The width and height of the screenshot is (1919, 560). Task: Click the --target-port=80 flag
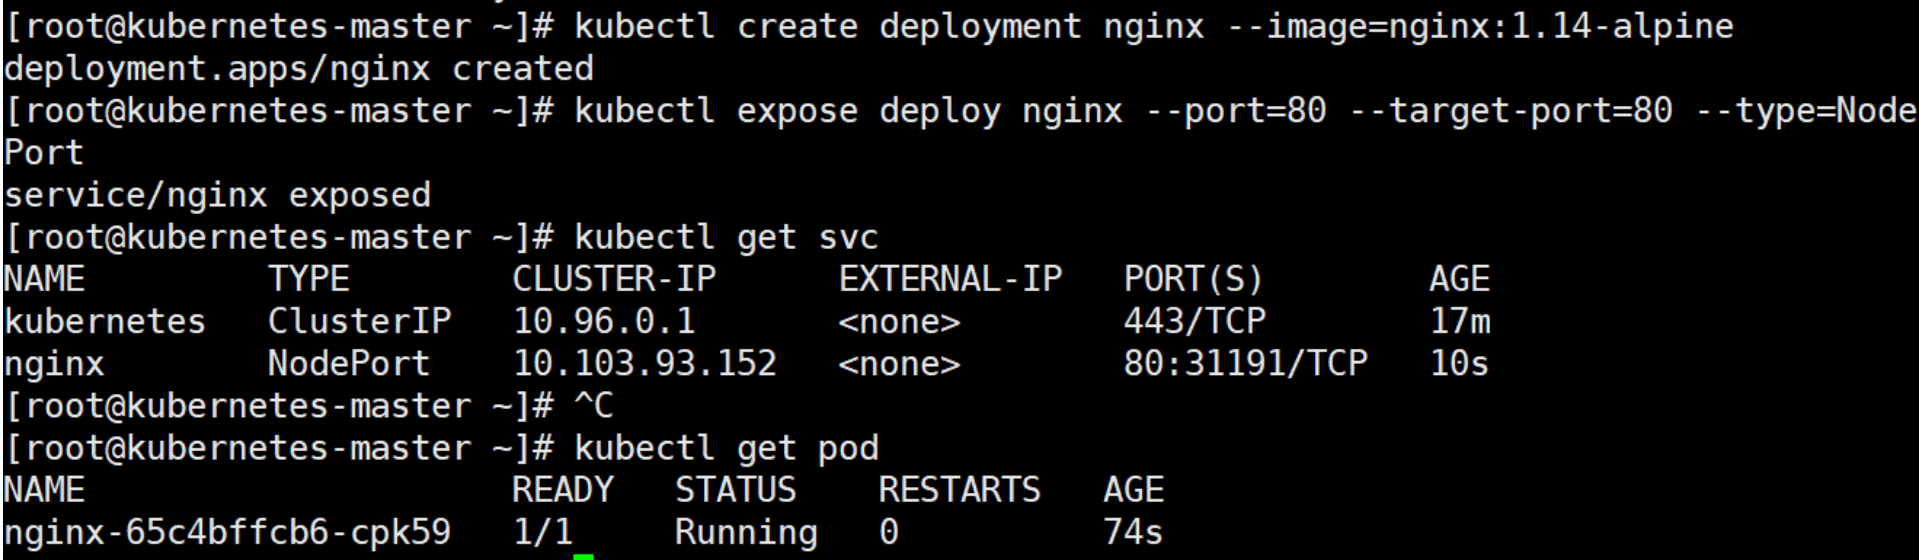[1510, 110]
